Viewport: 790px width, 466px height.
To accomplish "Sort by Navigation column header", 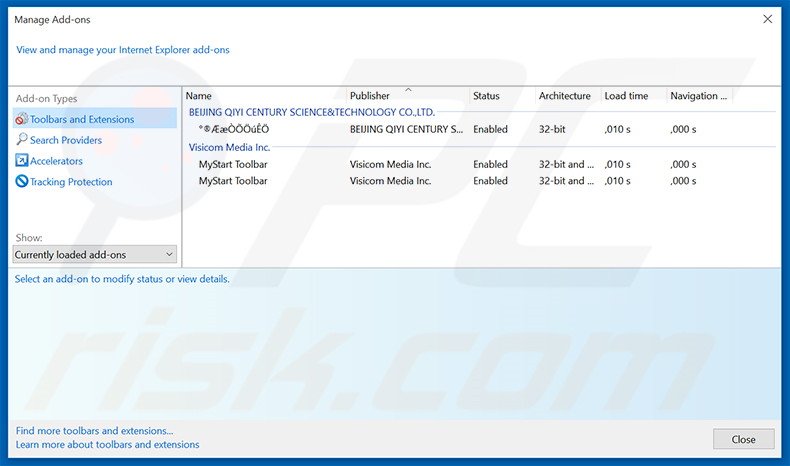I will click(x=699, y=96).
